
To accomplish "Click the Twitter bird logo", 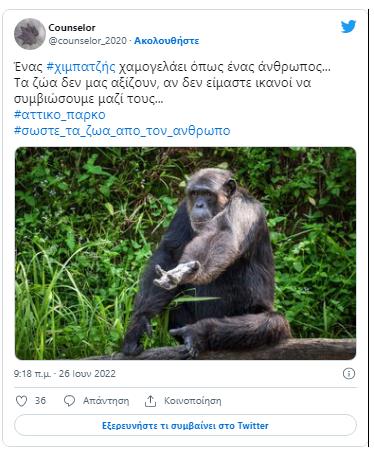I will tap(348, 27).
